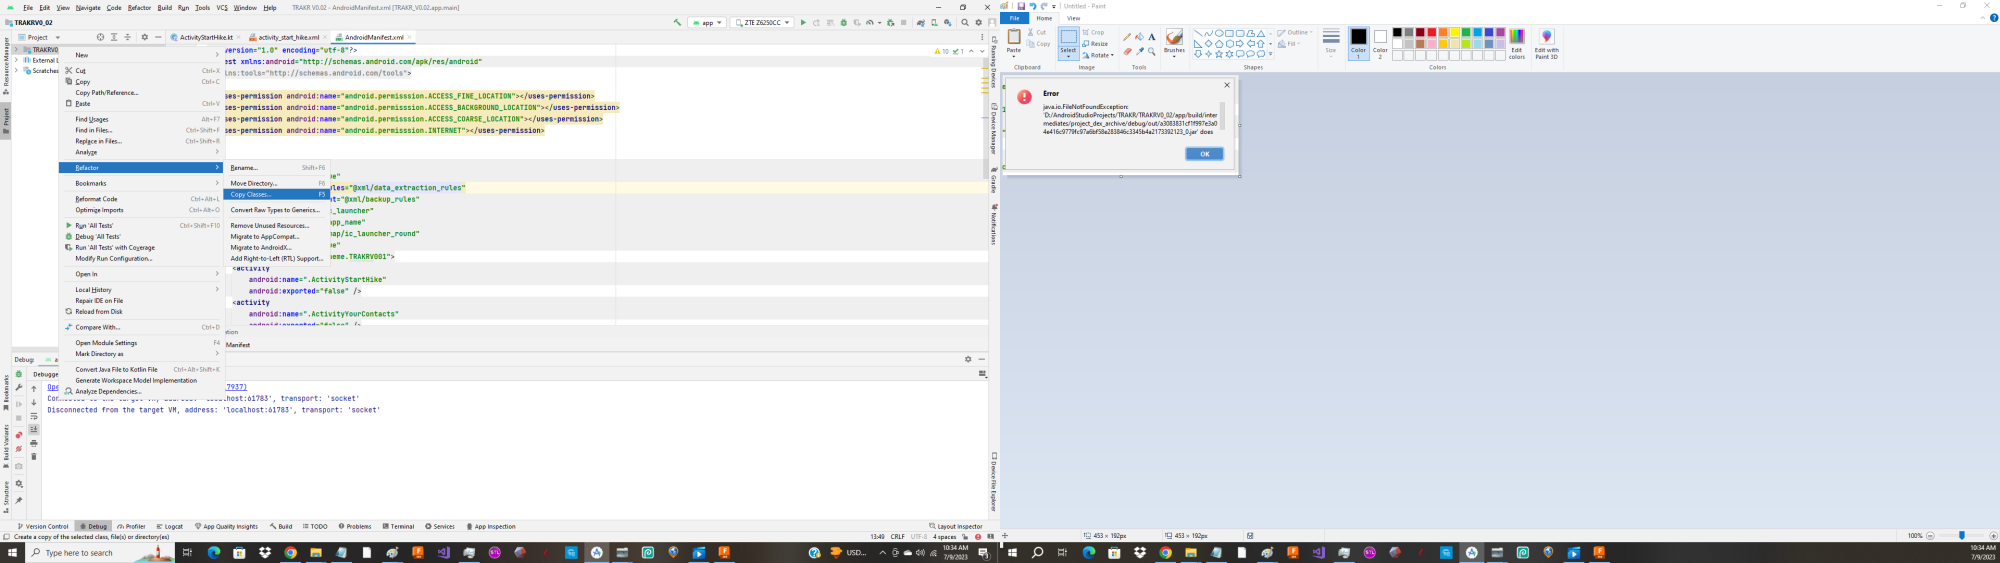Viewport: 2000px width, 563px height.
Task: Click the Make Project hammer icon
Action: [677, 22]
